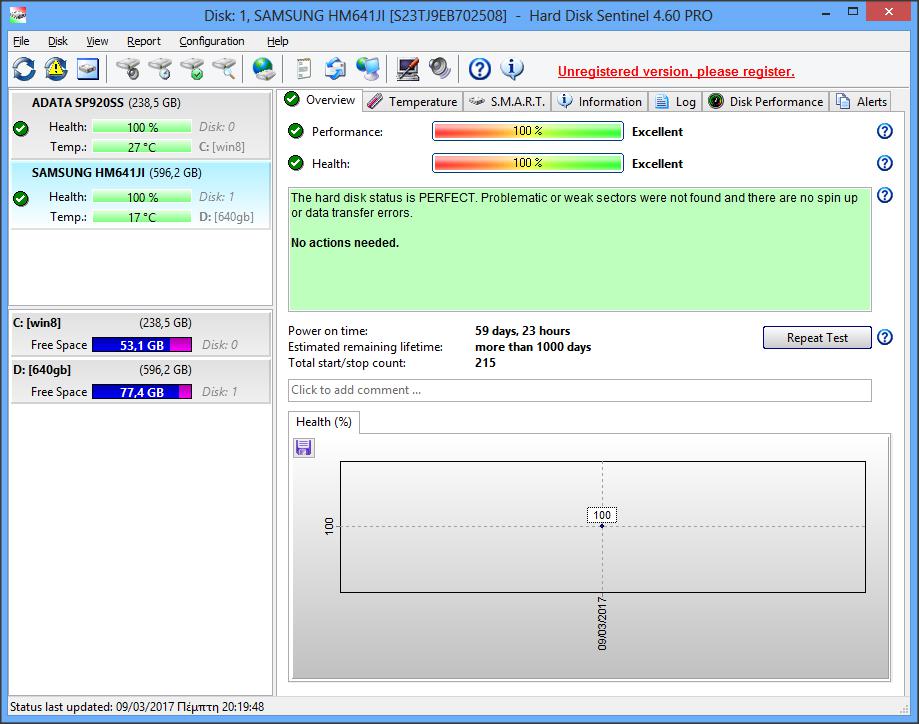Open the Configuration menu
The image size is (919, 724).
point(212,41)
